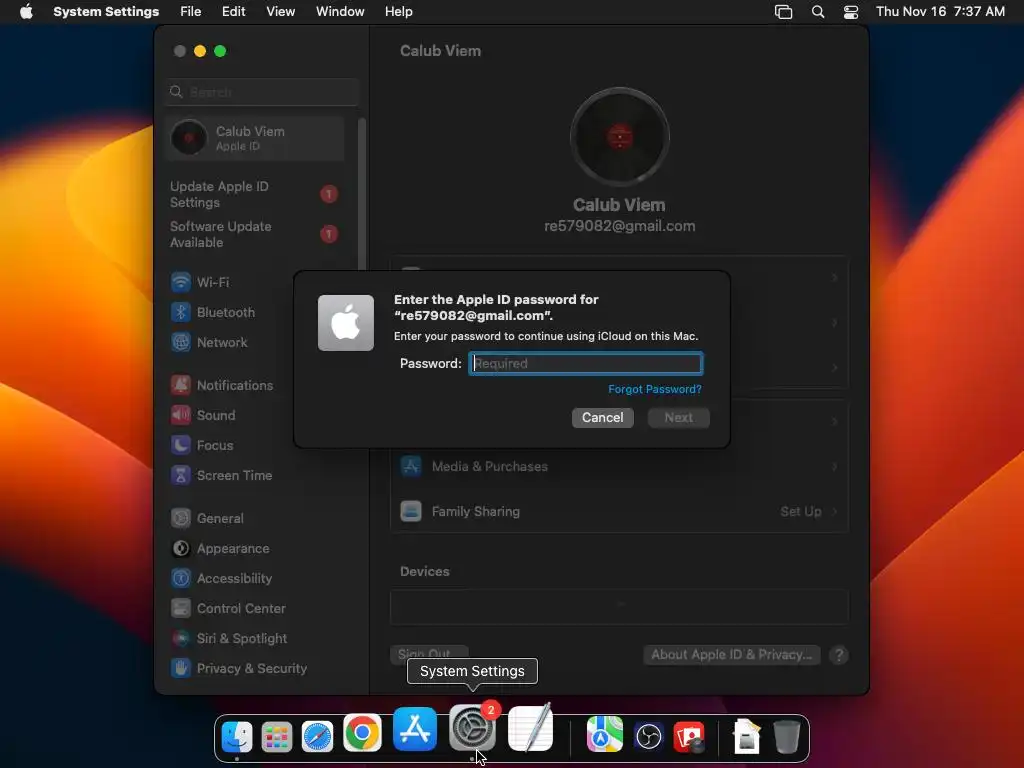Click the date and time clock
Image resolution: width=1024 pixels, height=768 pixels.
tap(940, 12)
